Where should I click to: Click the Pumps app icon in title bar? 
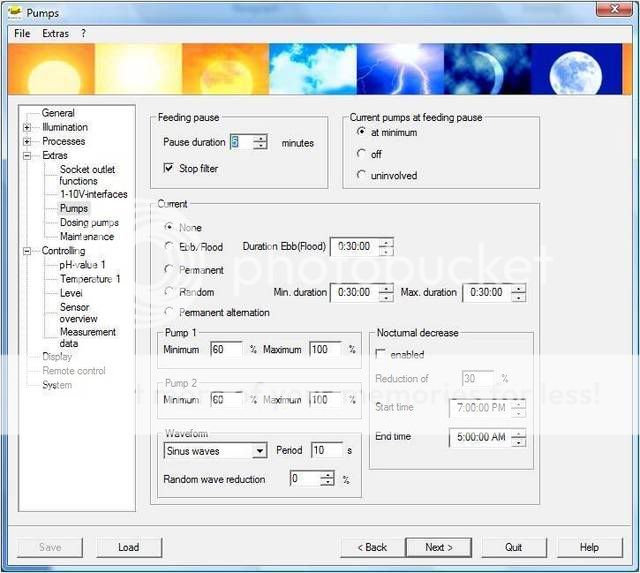[x=14, y=12]
